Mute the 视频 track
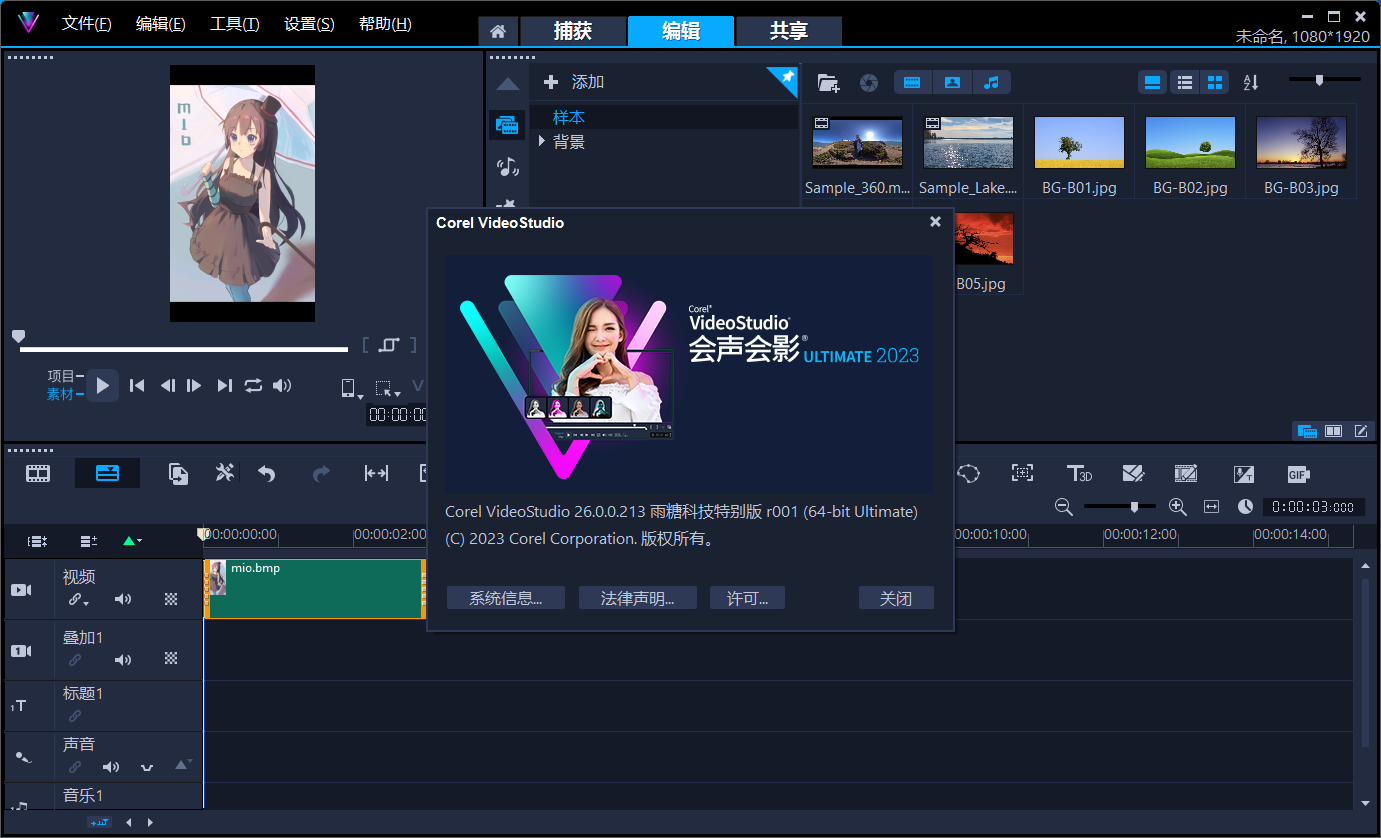Image resolution: width=1381 pixels, height=838 pixels. tap(123, 600)
